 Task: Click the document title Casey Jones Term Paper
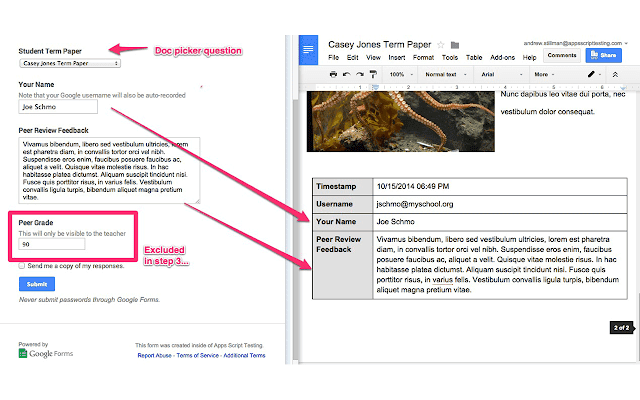click(x=380, y=44)
